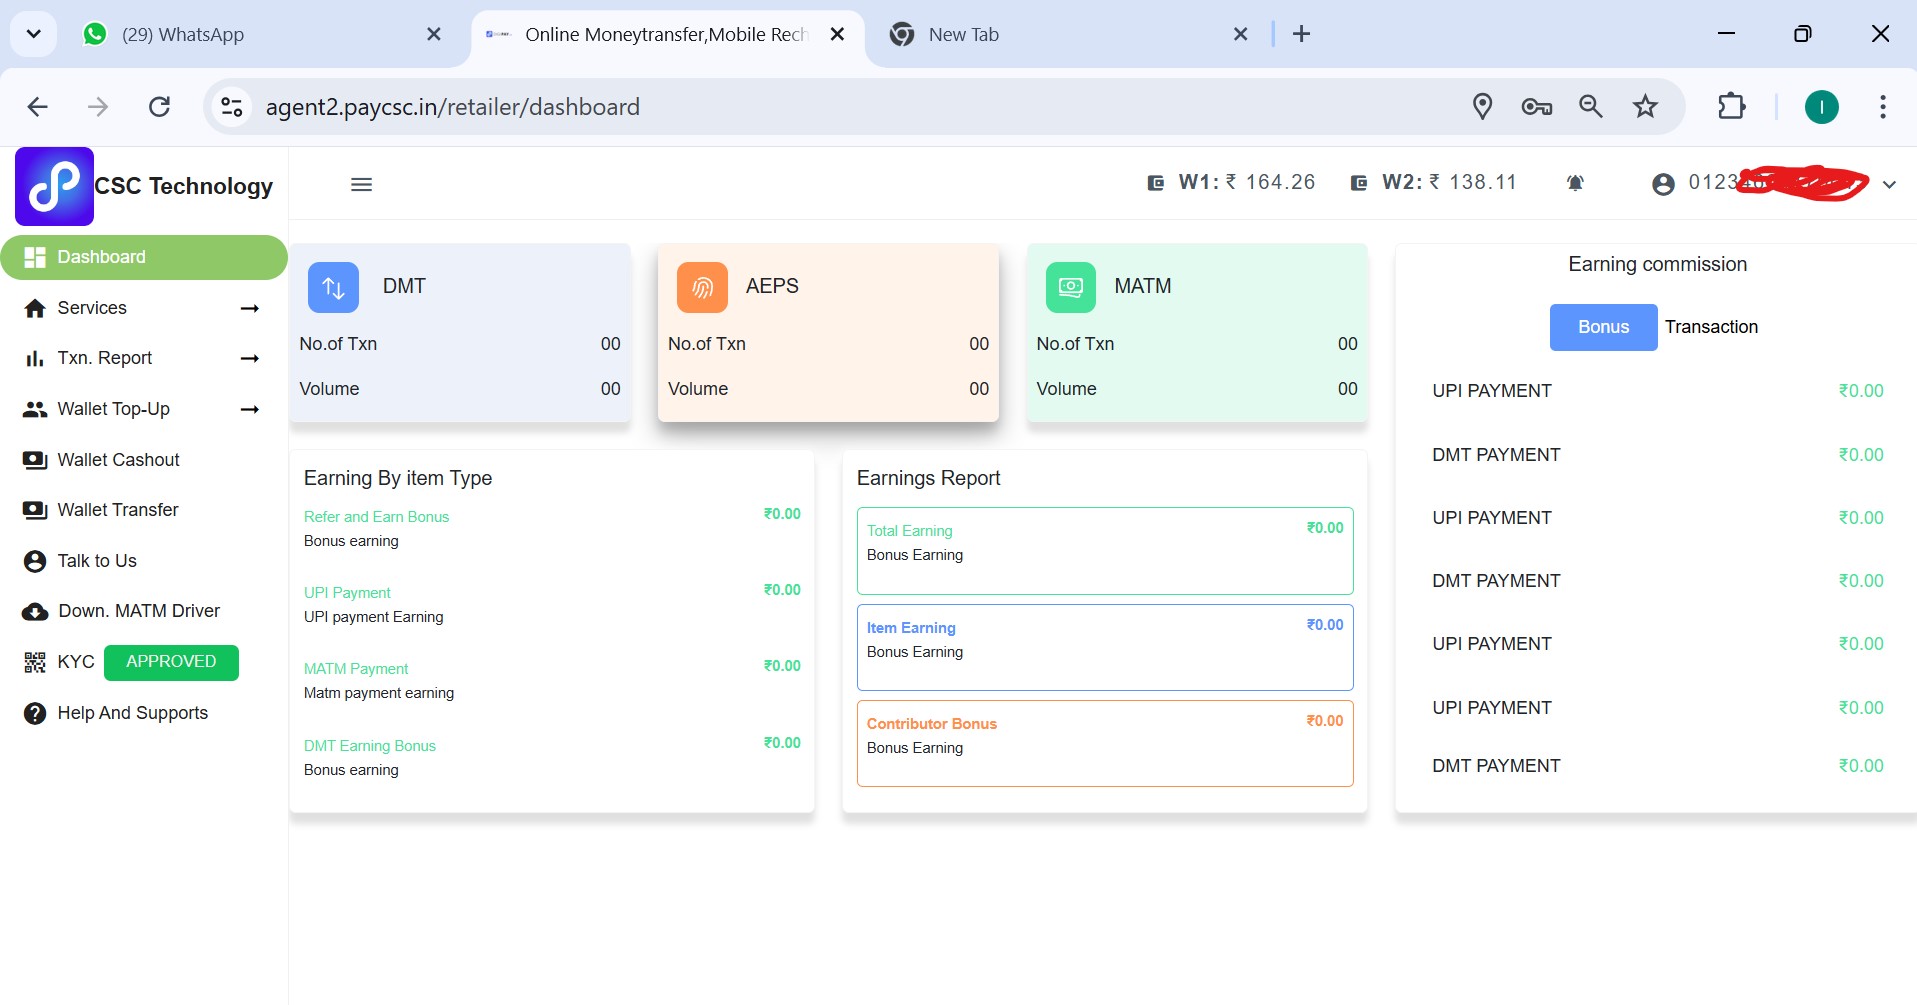The height and width of the screenshot is (1005, 1917).
Task: Click the Dashboard grid icon
Action: tap(35, 257)
